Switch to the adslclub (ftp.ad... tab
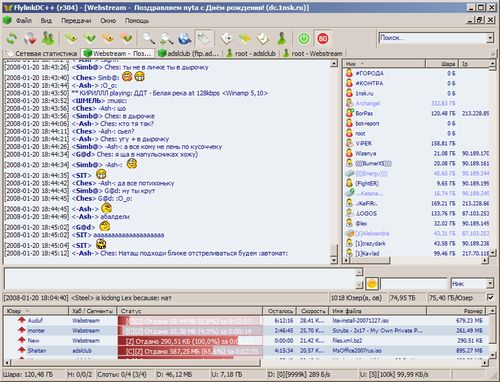The width and height of the screenshot is (500, 382). pos(188,53)
